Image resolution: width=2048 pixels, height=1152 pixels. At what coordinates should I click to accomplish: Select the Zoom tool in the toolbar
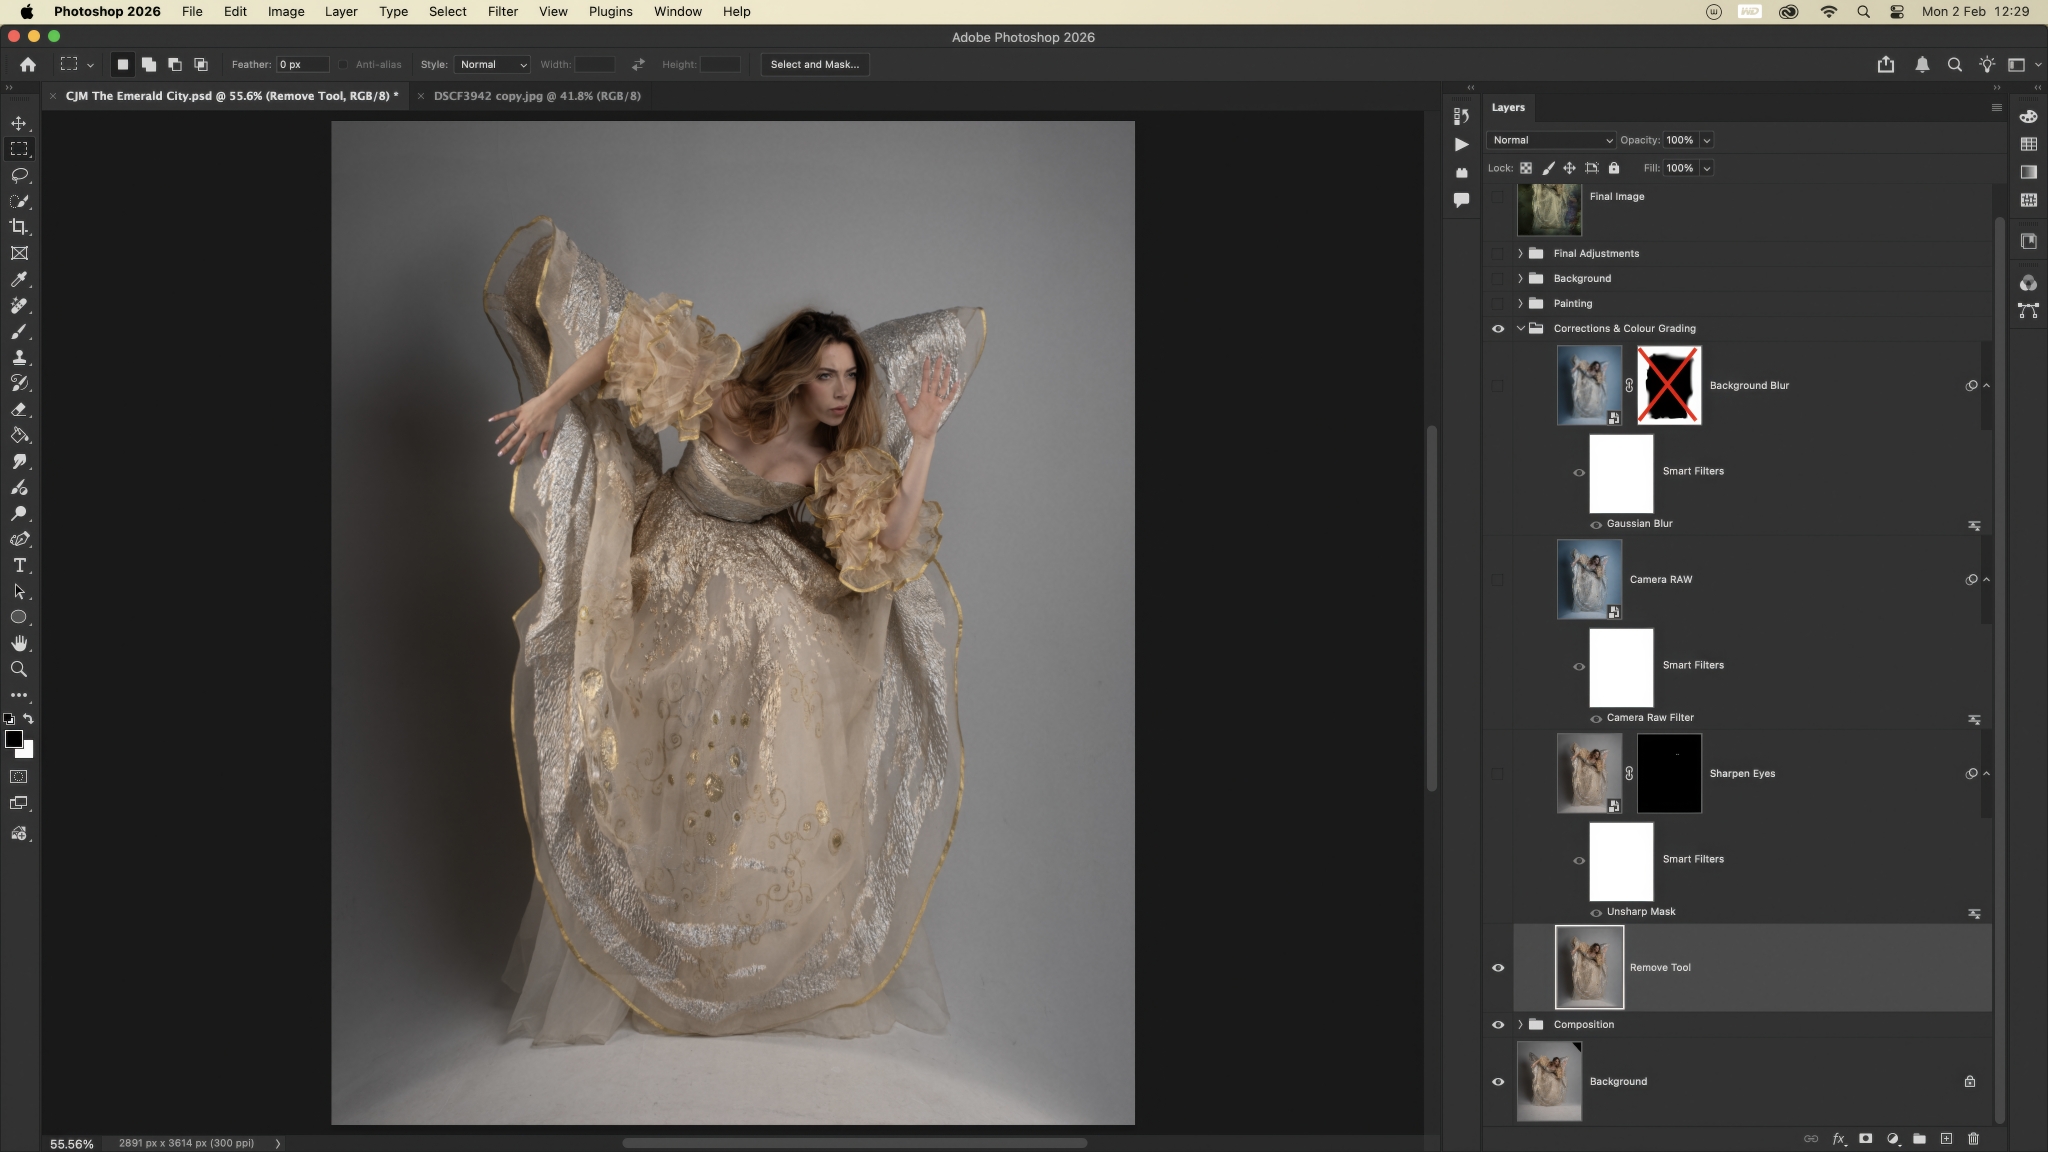[x=19, y=669]
